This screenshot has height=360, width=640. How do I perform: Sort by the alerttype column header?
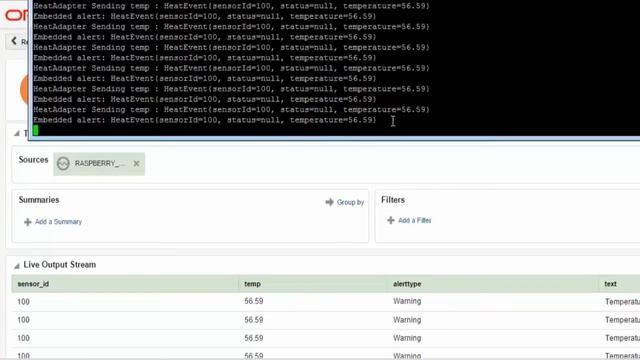(x=407, y=284)
